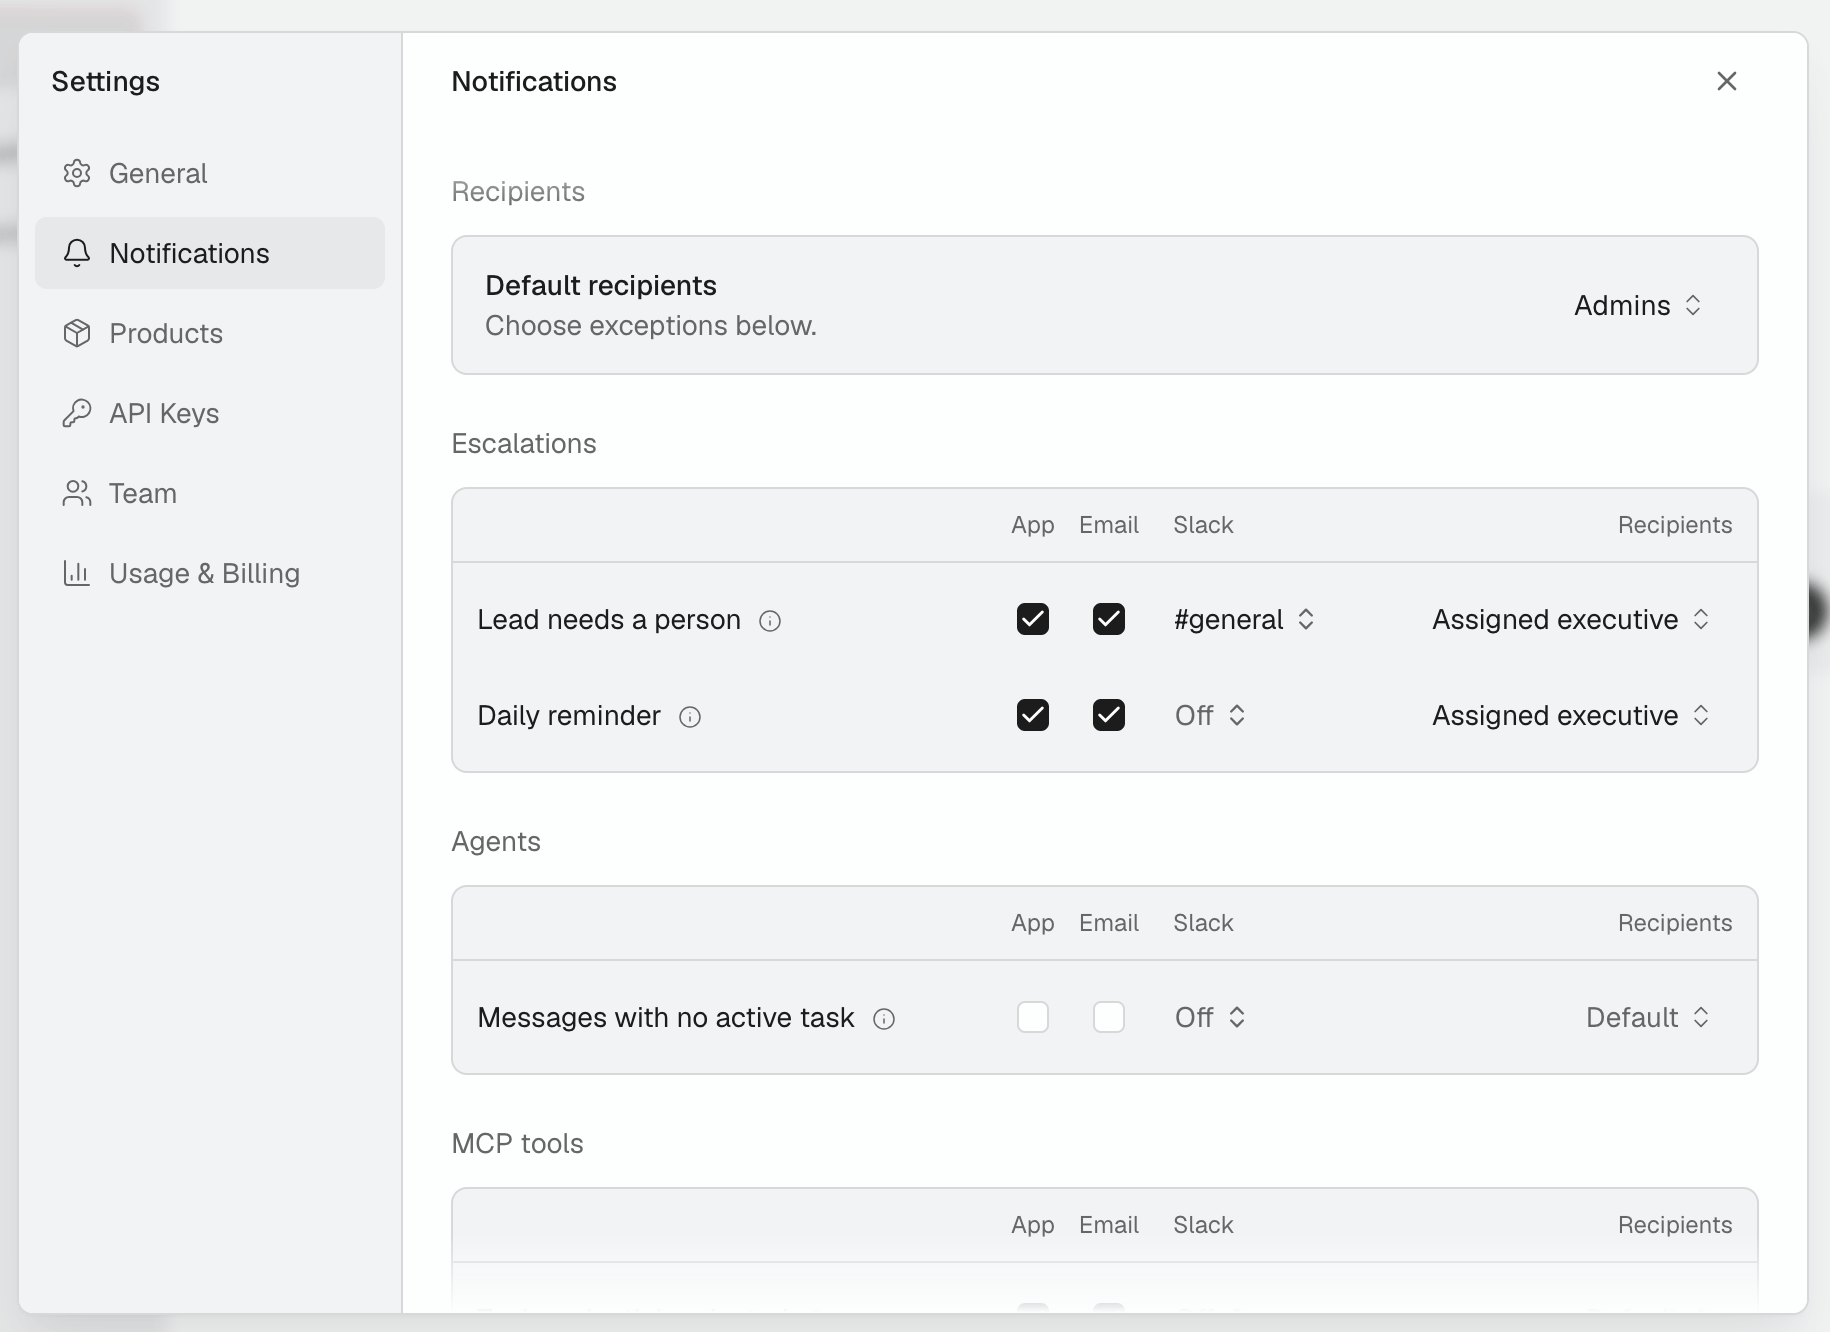
Task: Show info for Daily reminder
Action: click(690, 717)
